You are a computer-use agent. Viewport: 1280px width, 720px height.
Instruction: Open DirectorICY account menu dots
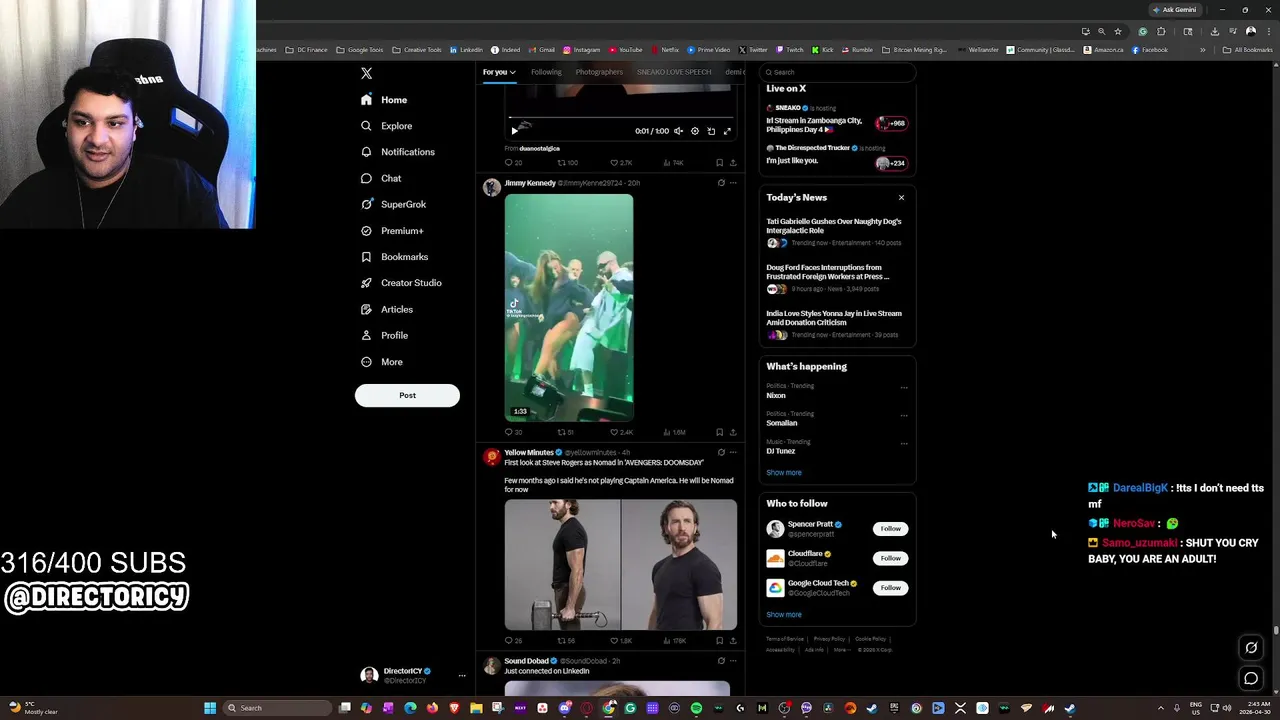tap(462, 676)
